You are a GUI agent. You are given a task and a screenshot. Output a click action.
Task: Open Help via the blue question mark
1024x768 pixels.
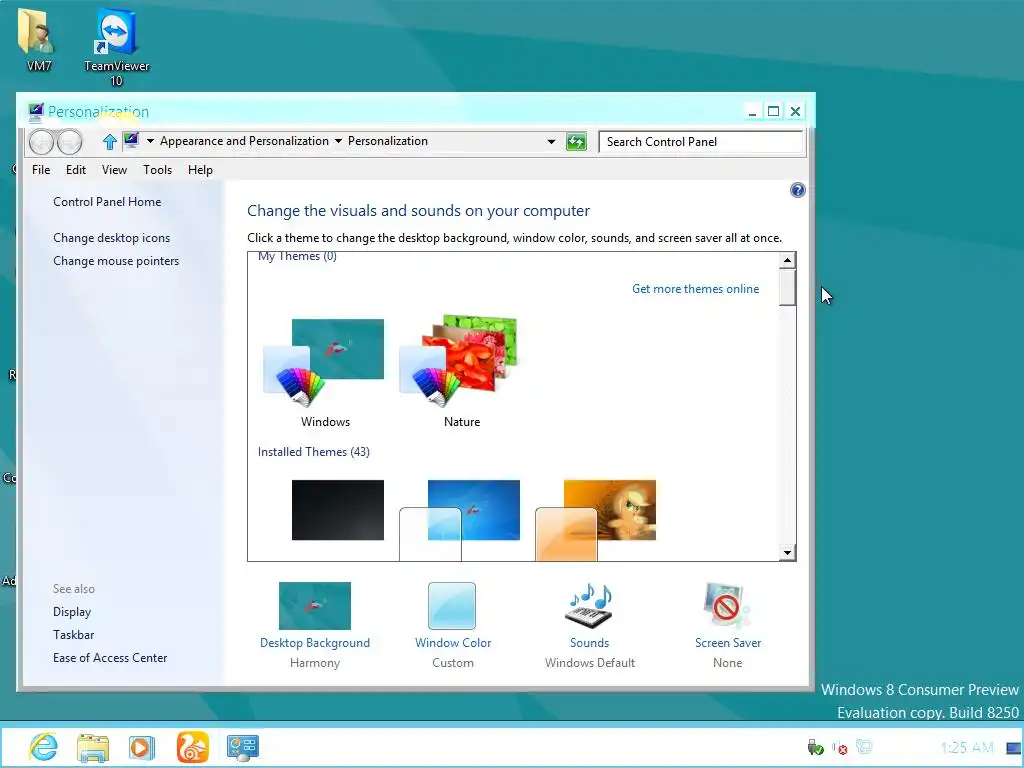point(797,190)
